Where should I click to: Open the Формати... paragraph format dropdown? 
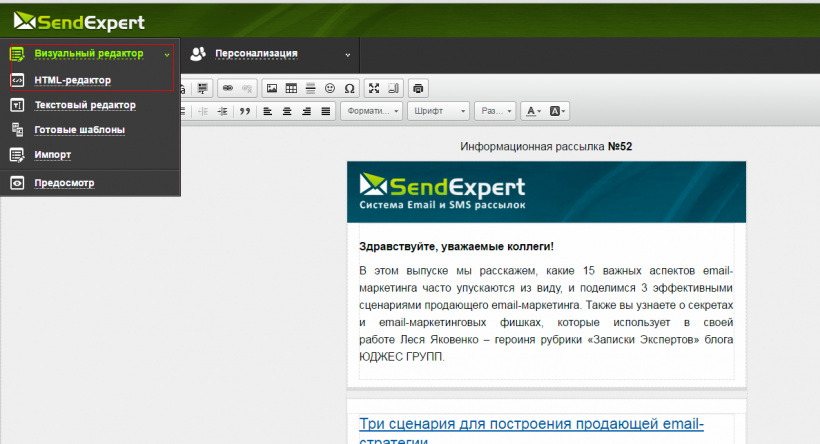point(371,111)
